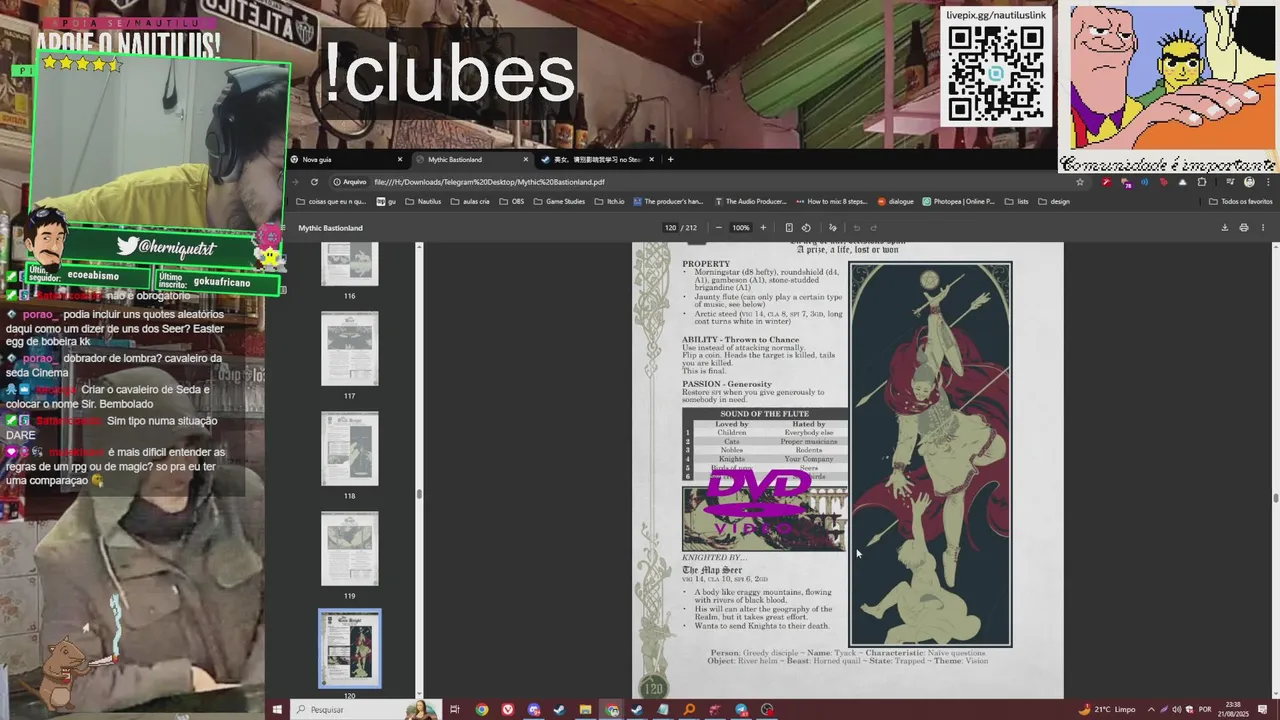Viewport: 1280px width, 720px height.
Task: Print the PDF document
Action: (x=1243, y=228)
